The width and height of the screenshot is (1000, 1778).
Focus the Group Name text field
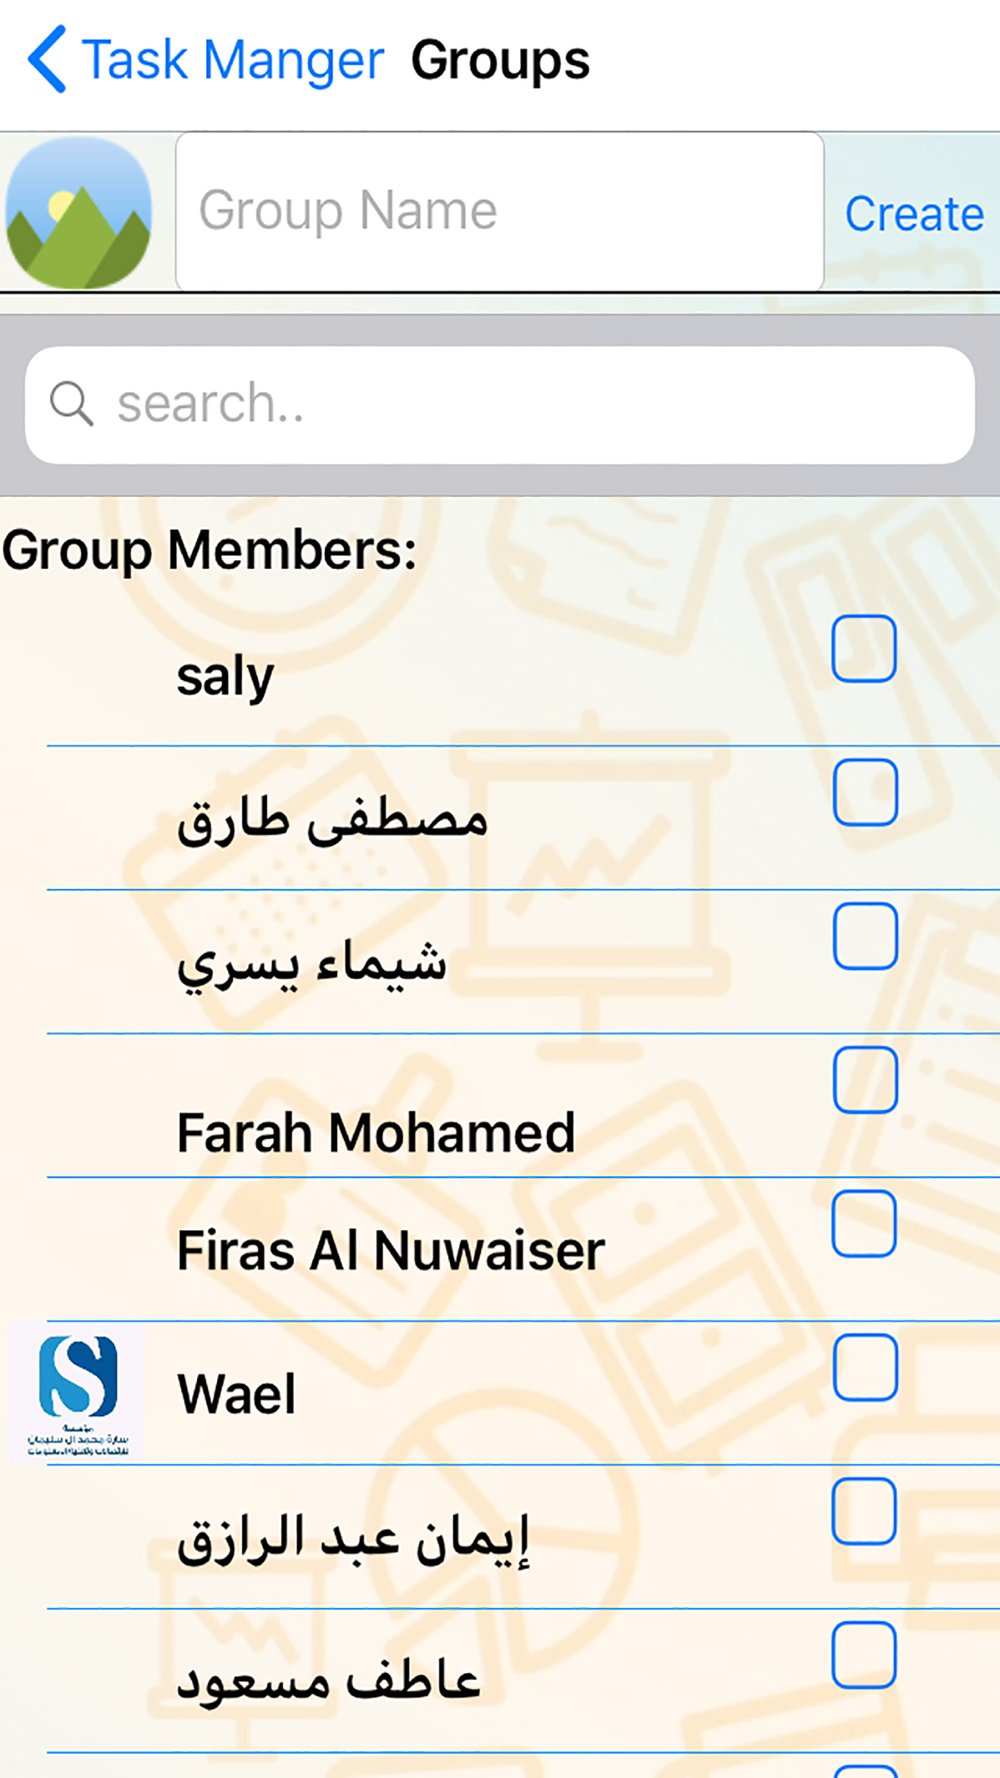click(500, 211)
